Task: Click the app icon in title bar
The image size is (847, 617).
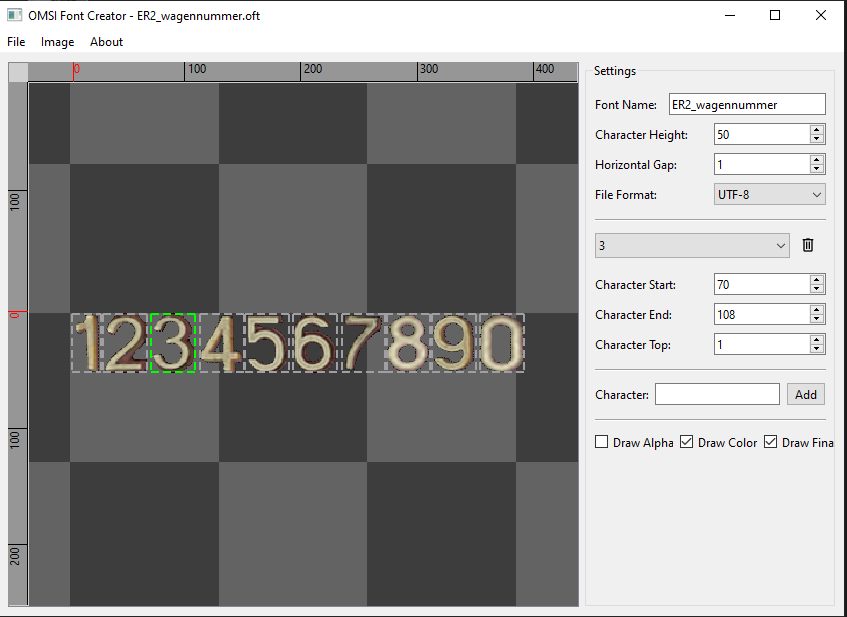Action: click(x=14, y=15)
